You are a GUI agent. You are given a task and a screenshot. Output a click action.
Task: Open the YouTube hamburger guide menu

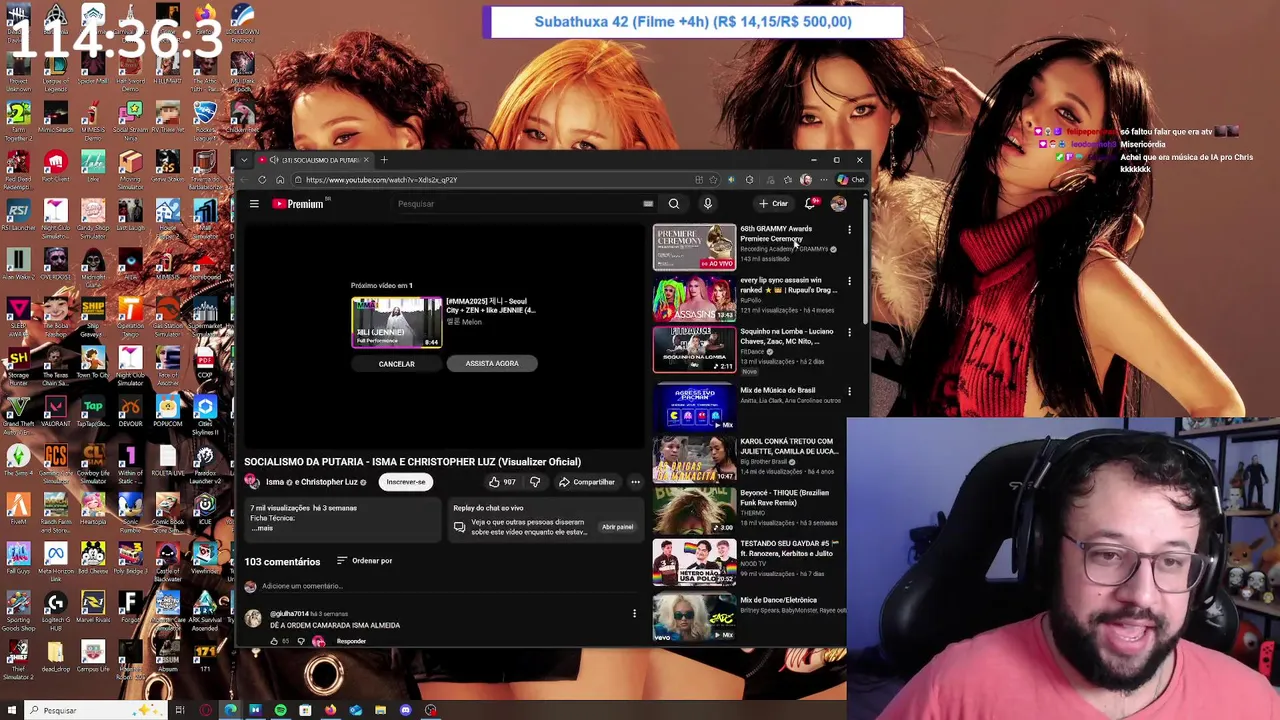(x=254, y=204)
